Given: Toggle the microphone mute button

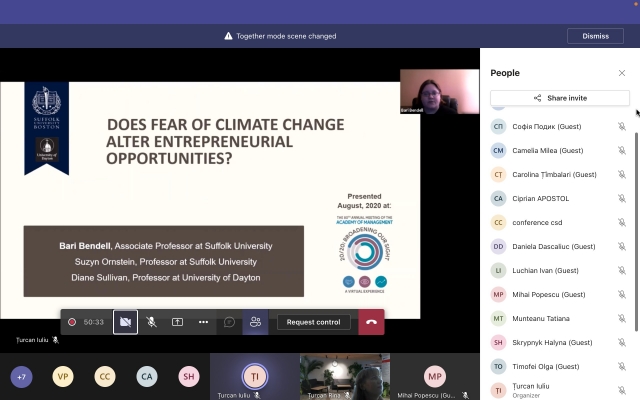Looking at the screenshot, I should [151, 322].
